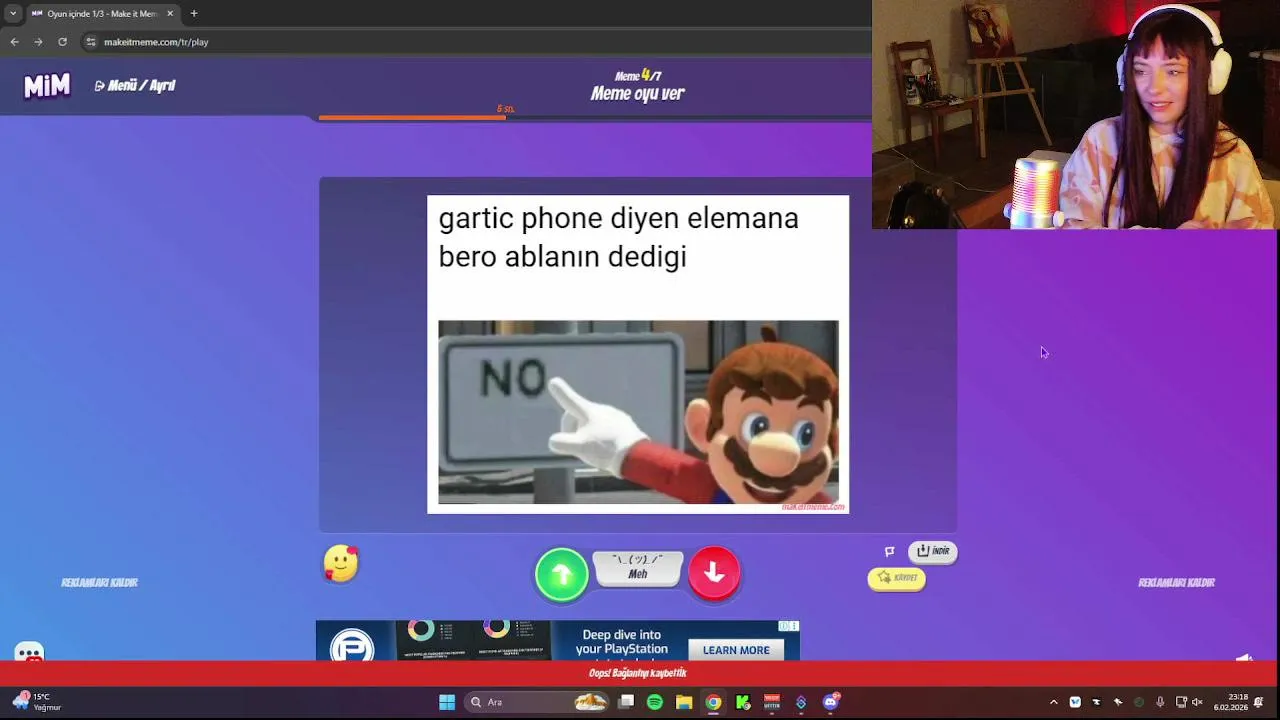
Task: Open File Explorer from taskbar
Action: coord(684,702)
